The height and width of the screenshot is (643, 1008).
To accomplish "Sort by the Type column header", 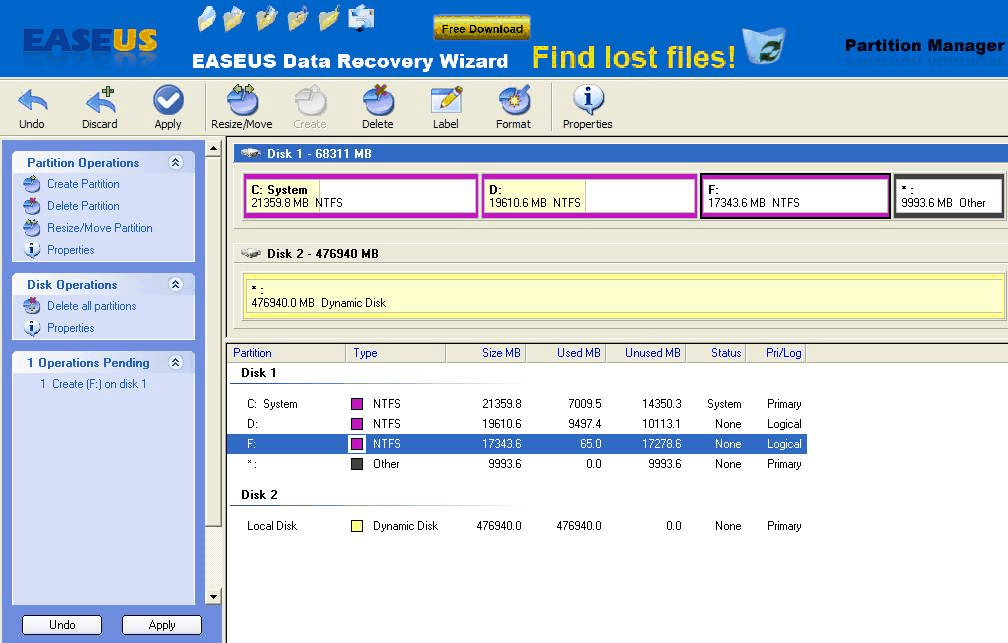I will (x=395, y=353).
